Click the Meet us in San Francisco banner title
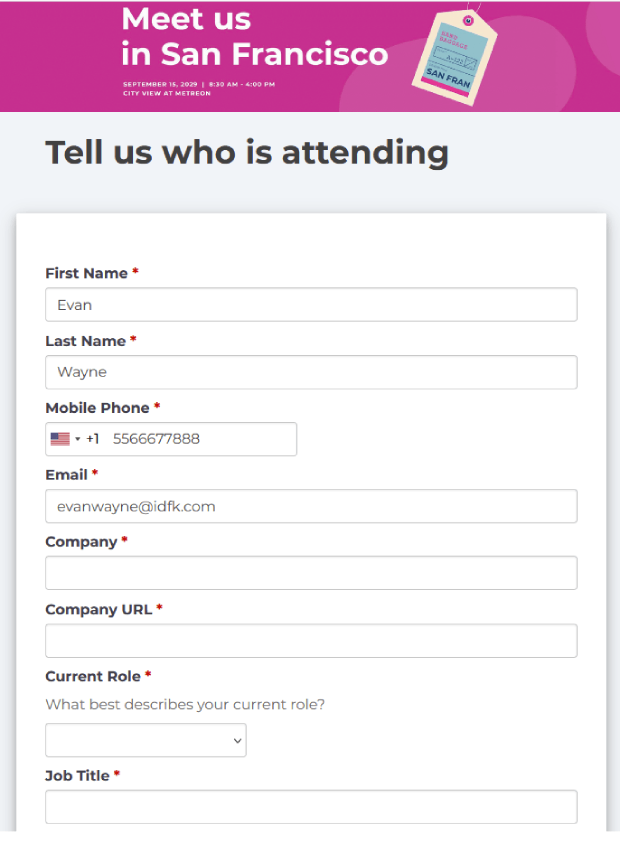This screenshot has width=620, height=855. pyautogui.click(x=255, y=37)
